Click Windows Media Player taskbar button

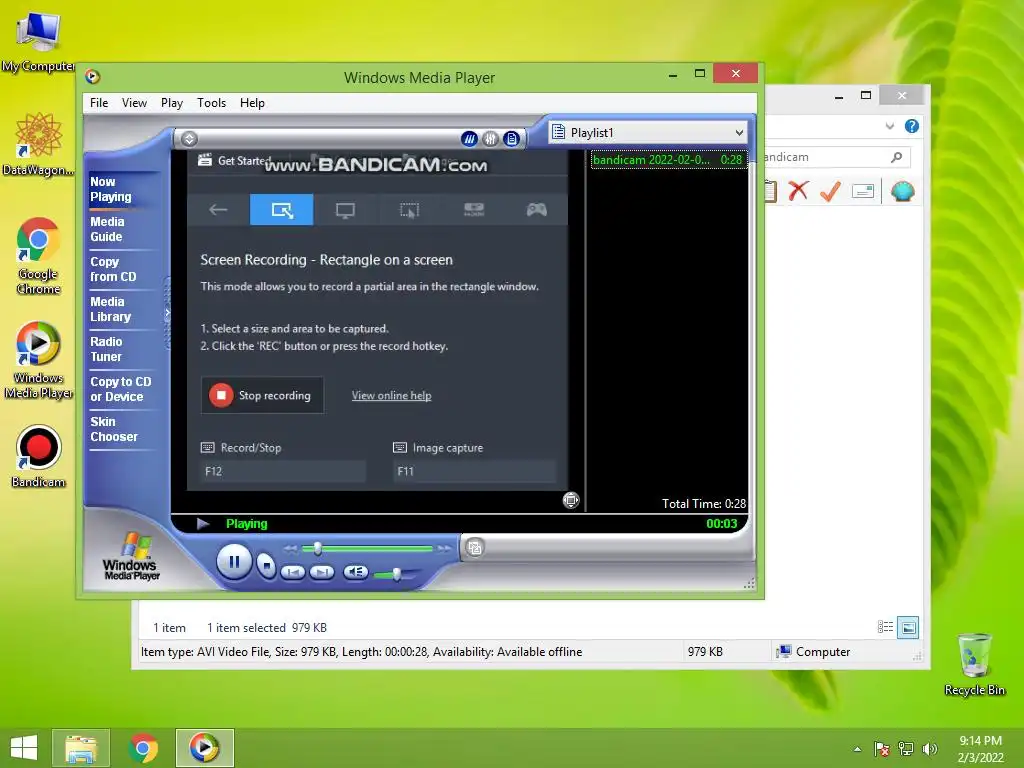pyautogui.click(x=204, y=748)
